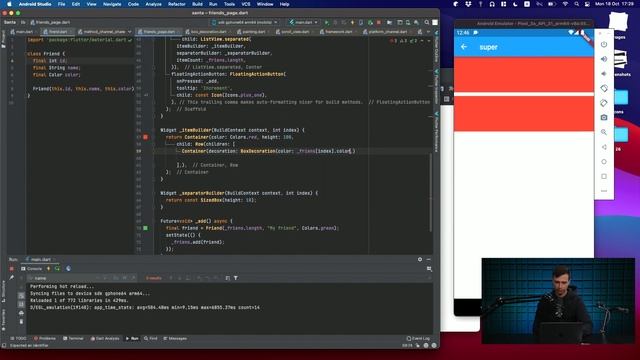Tap the first red list item in emulator
This screenshot has width=640, height=360.
(524, 75)
